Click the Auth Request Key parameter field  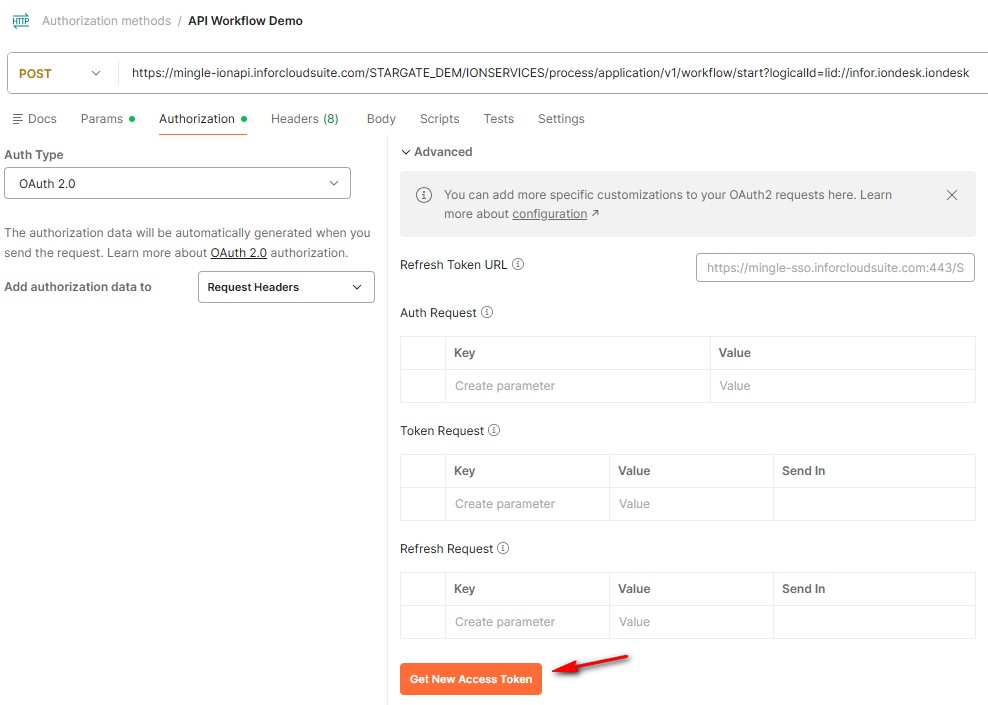577,386
